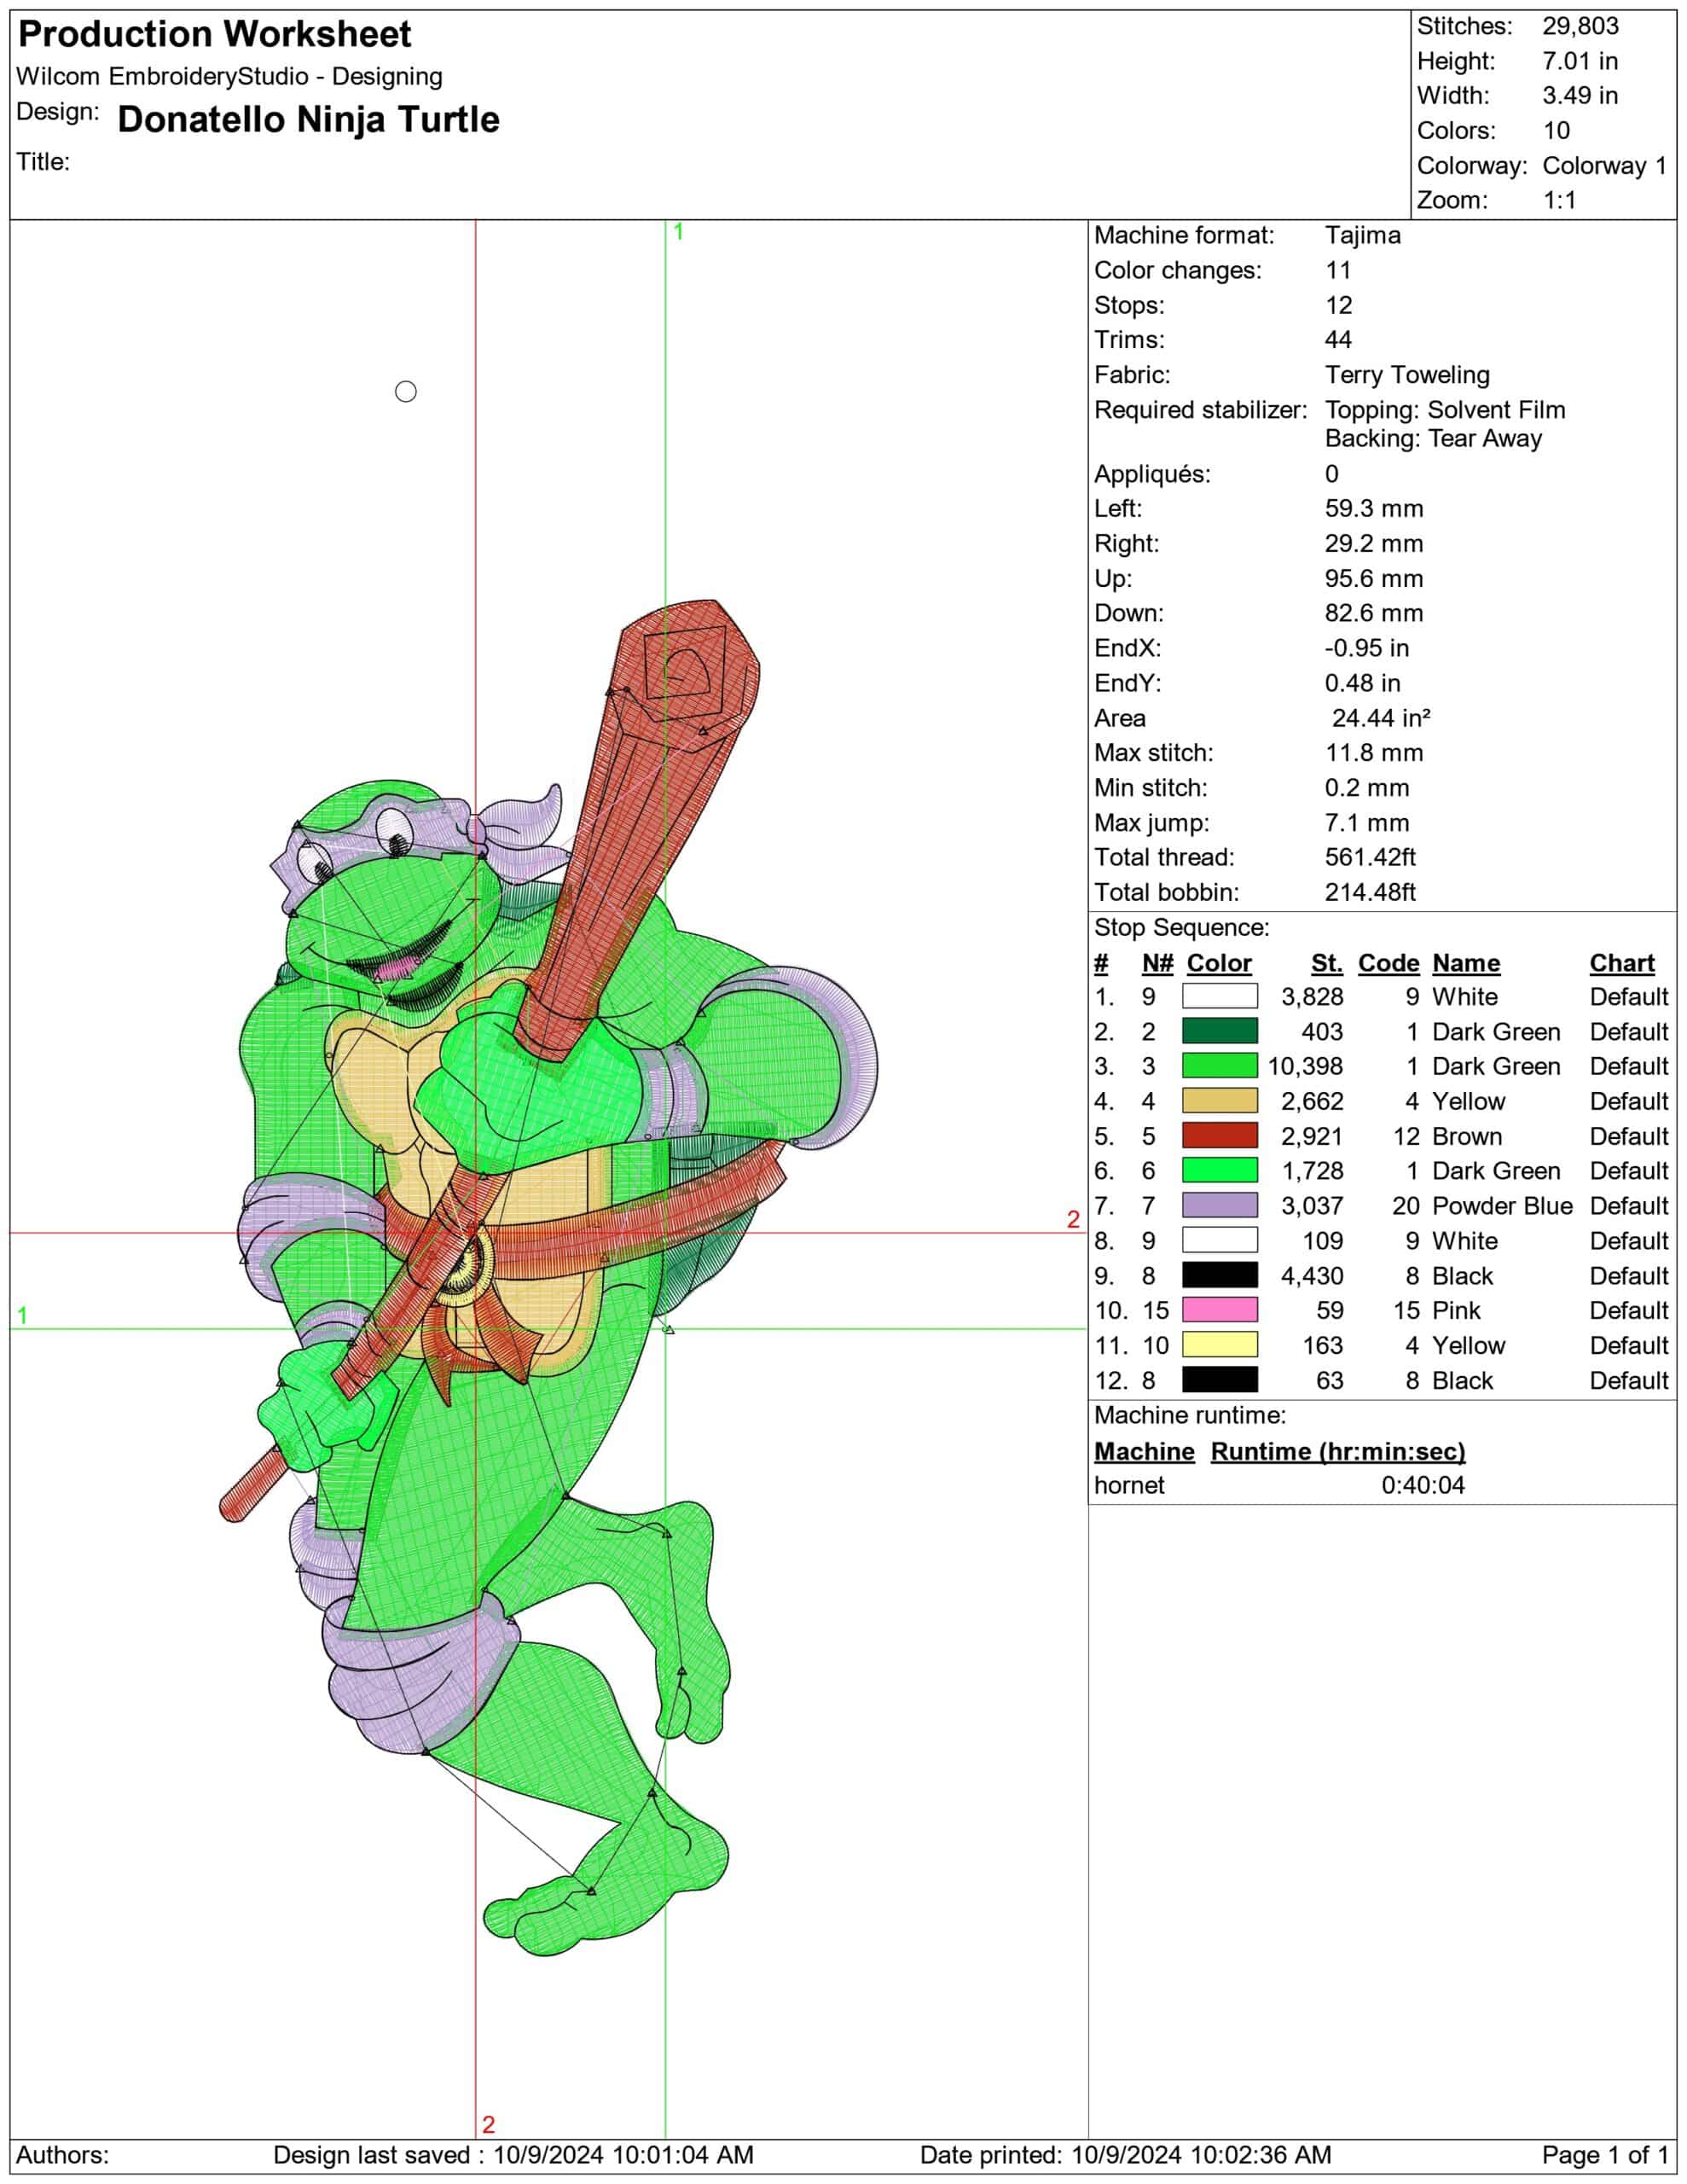Screen dimensions: 1687x2184
Task: Click the 'Brown' thread name
Action: pos(1467,1136)
